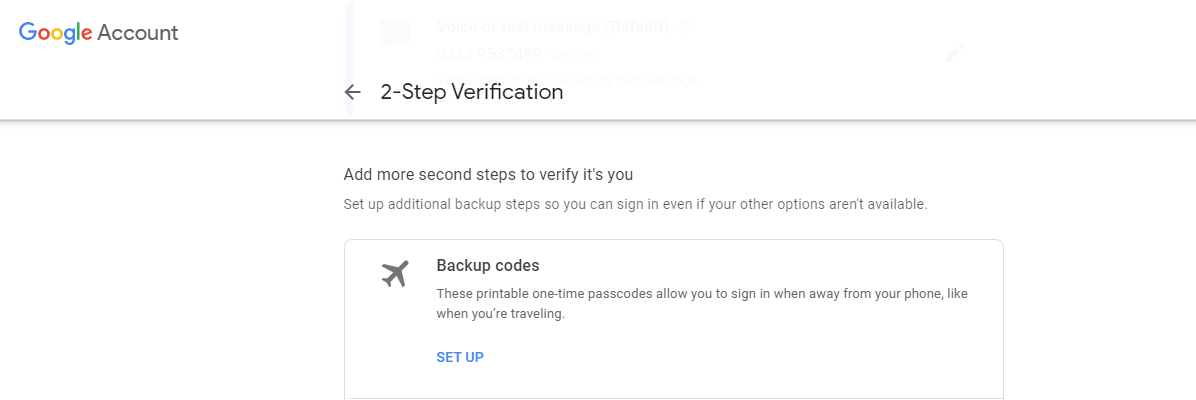This screenshot has width=1196, height=400.
Task: Select the Verification codes are sent text line
Action: (x=567, y=79)
